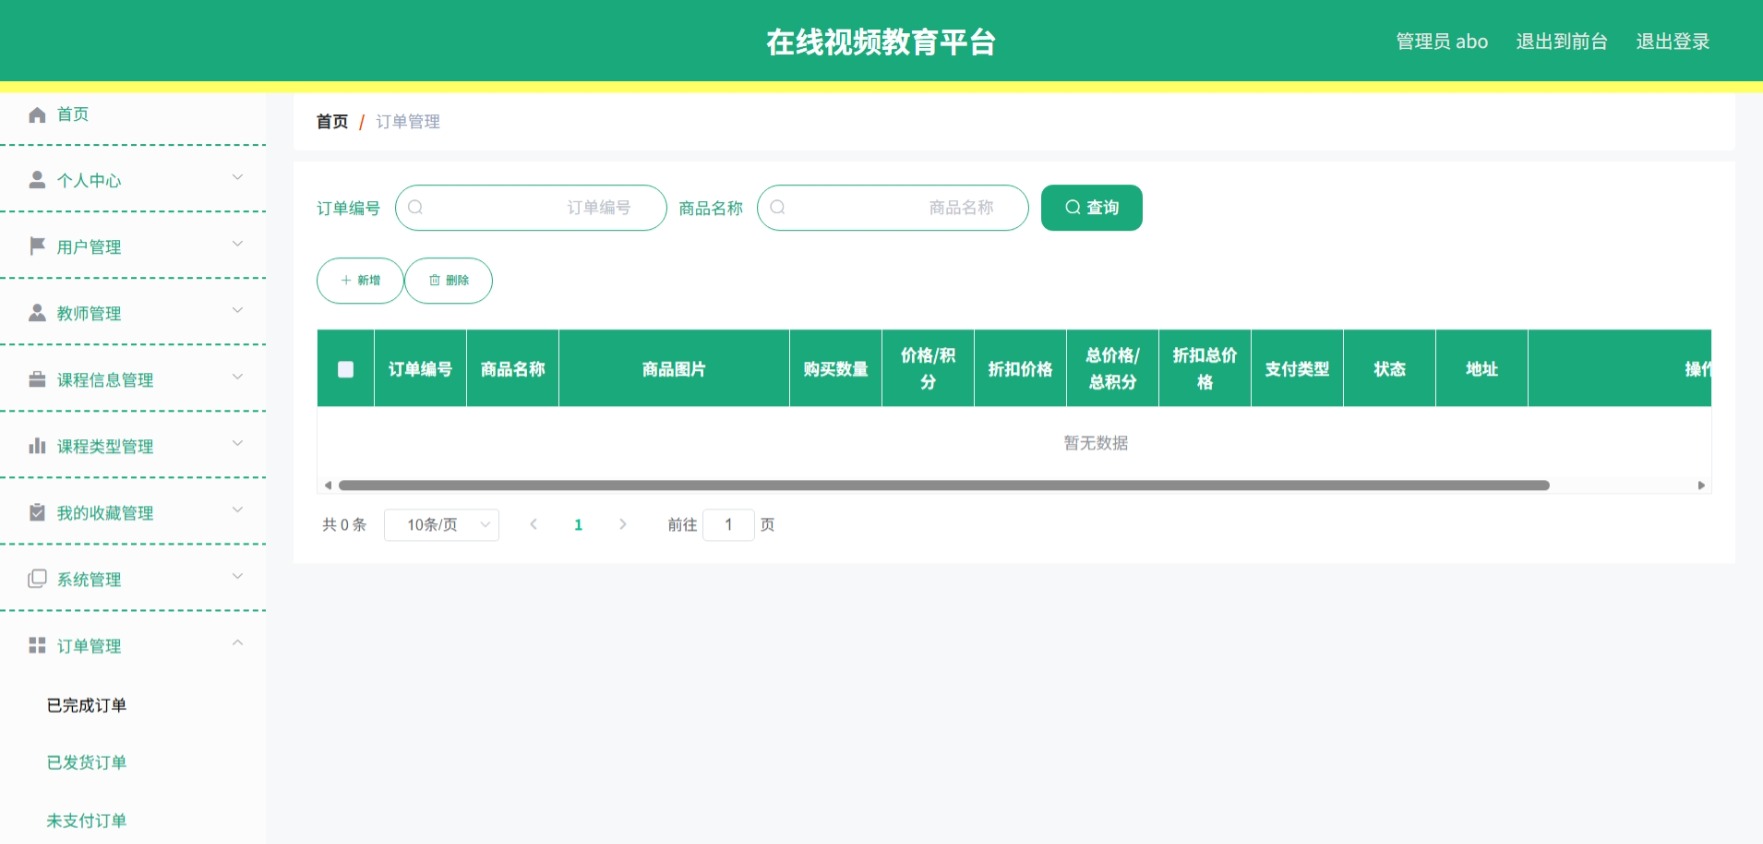
Task: Click the 商品名称 column header
Action: pyautogui.click(x=512, y=369)
